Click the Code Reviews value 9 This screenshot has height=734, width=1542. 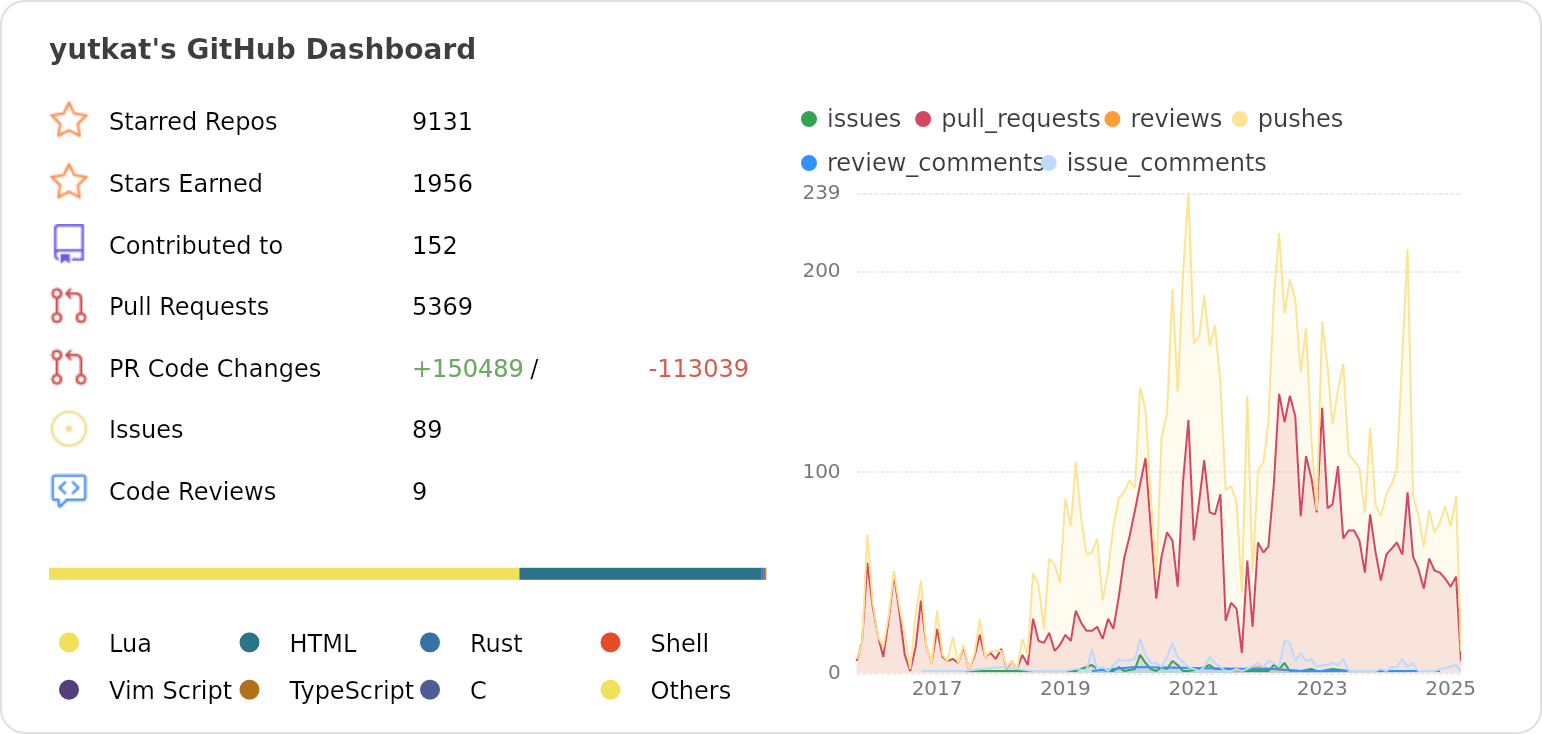click(420, 492)
